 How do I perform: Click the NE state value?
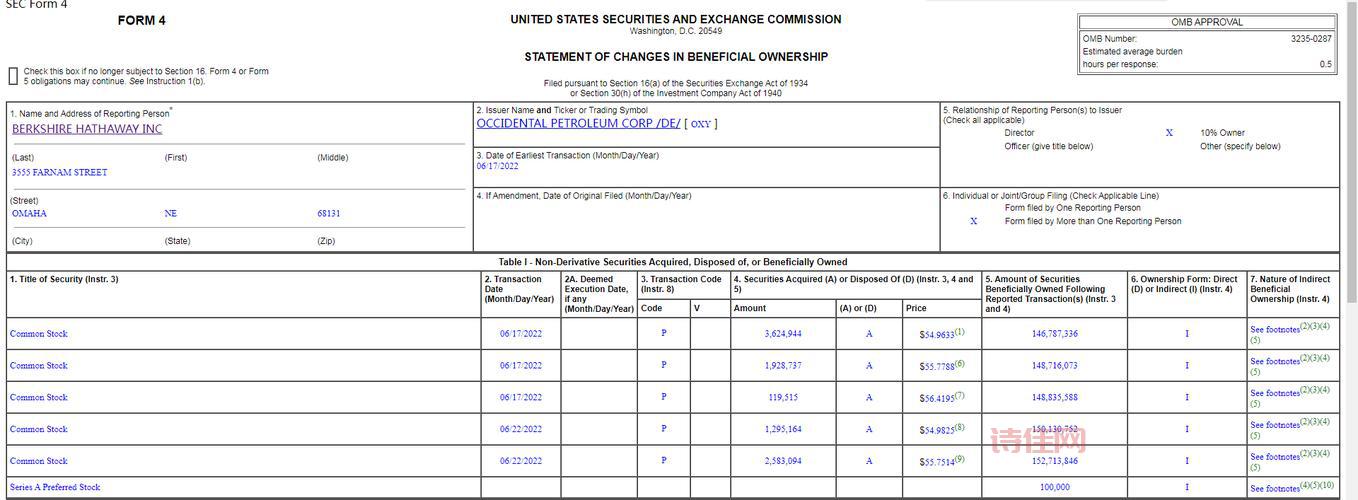(170, 214)
